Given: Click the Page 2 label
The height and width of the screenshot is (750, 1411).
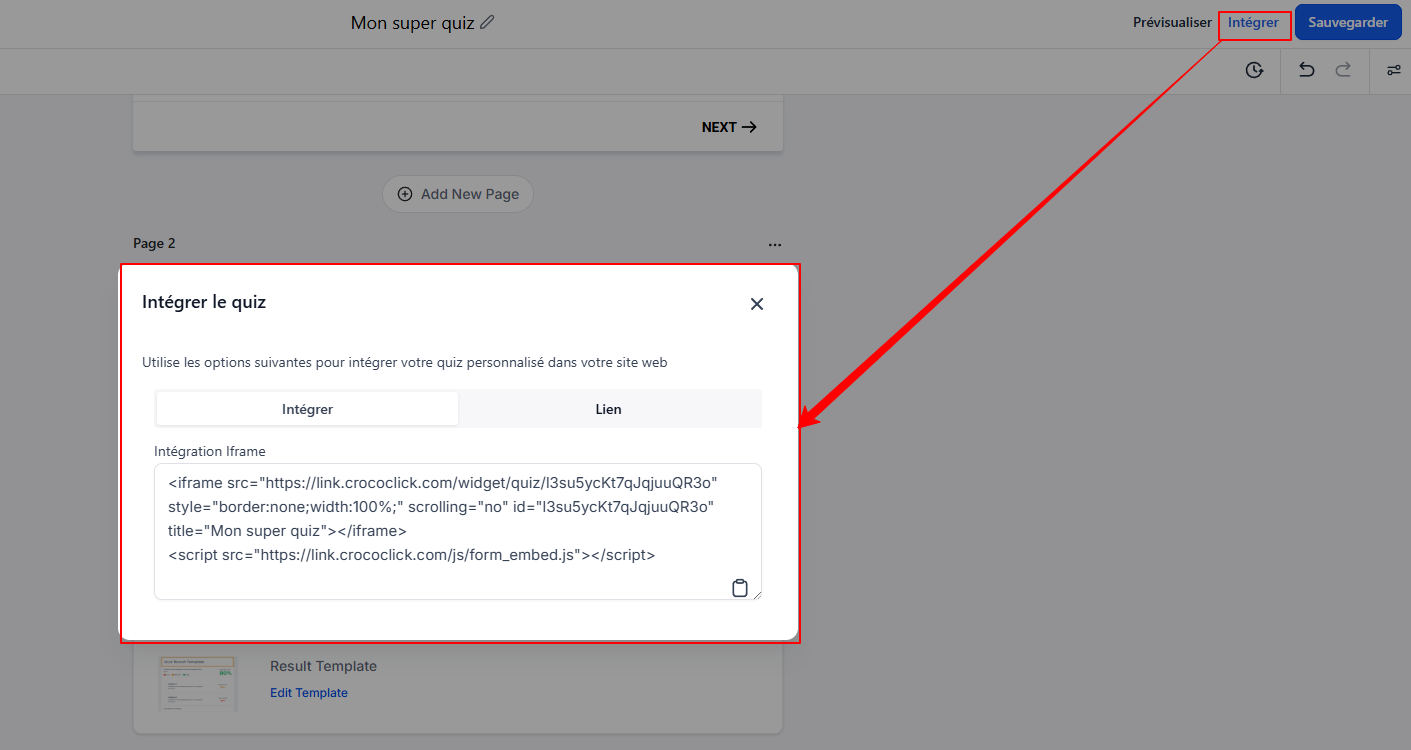Looking at the screenshot, I should pyautogui.click(x=154, y=243).
